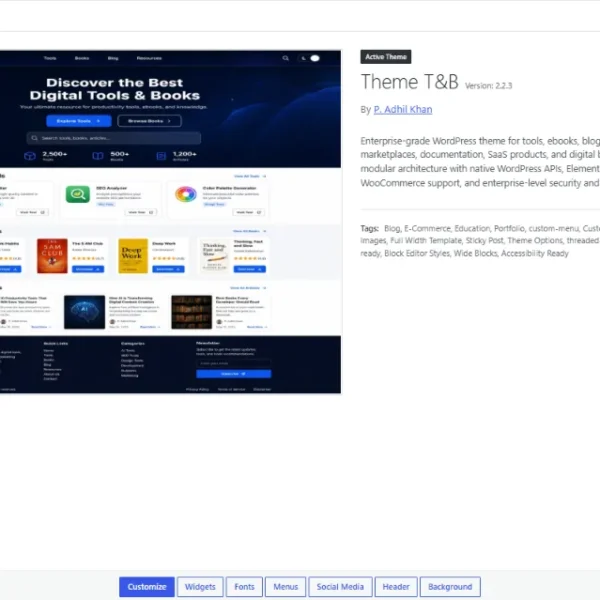Click the Subscribe button in preview footer

coord(234,374)
